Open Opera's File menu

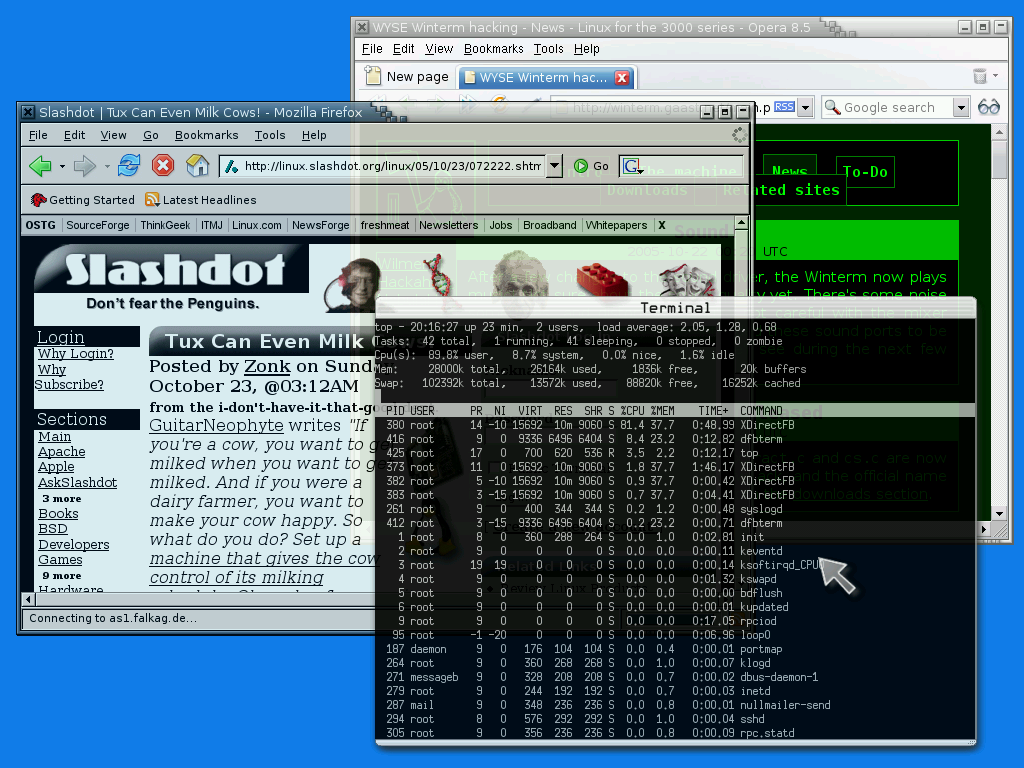click(x=372, y=49)
